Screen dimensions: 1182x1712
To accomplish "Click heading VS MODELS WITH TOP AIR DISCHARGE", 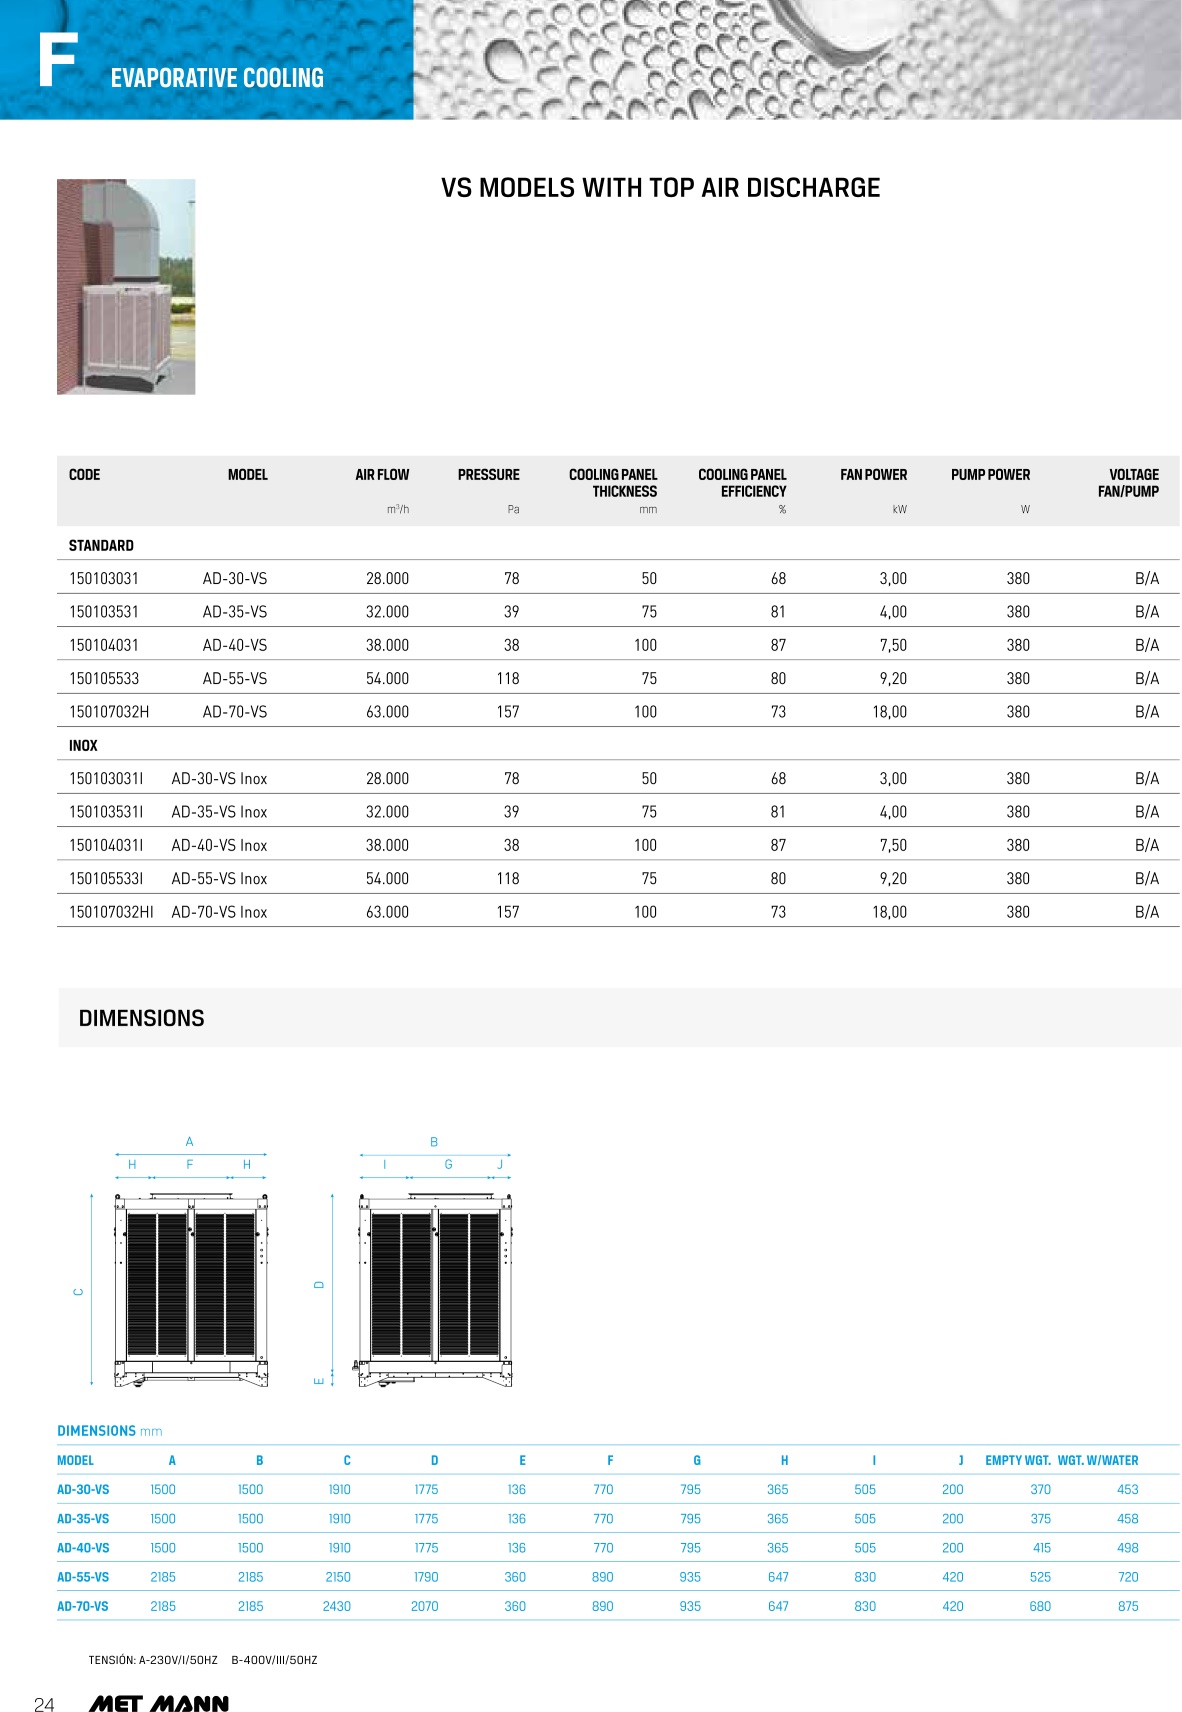I will pyautogui.click(x=661, y=188).
